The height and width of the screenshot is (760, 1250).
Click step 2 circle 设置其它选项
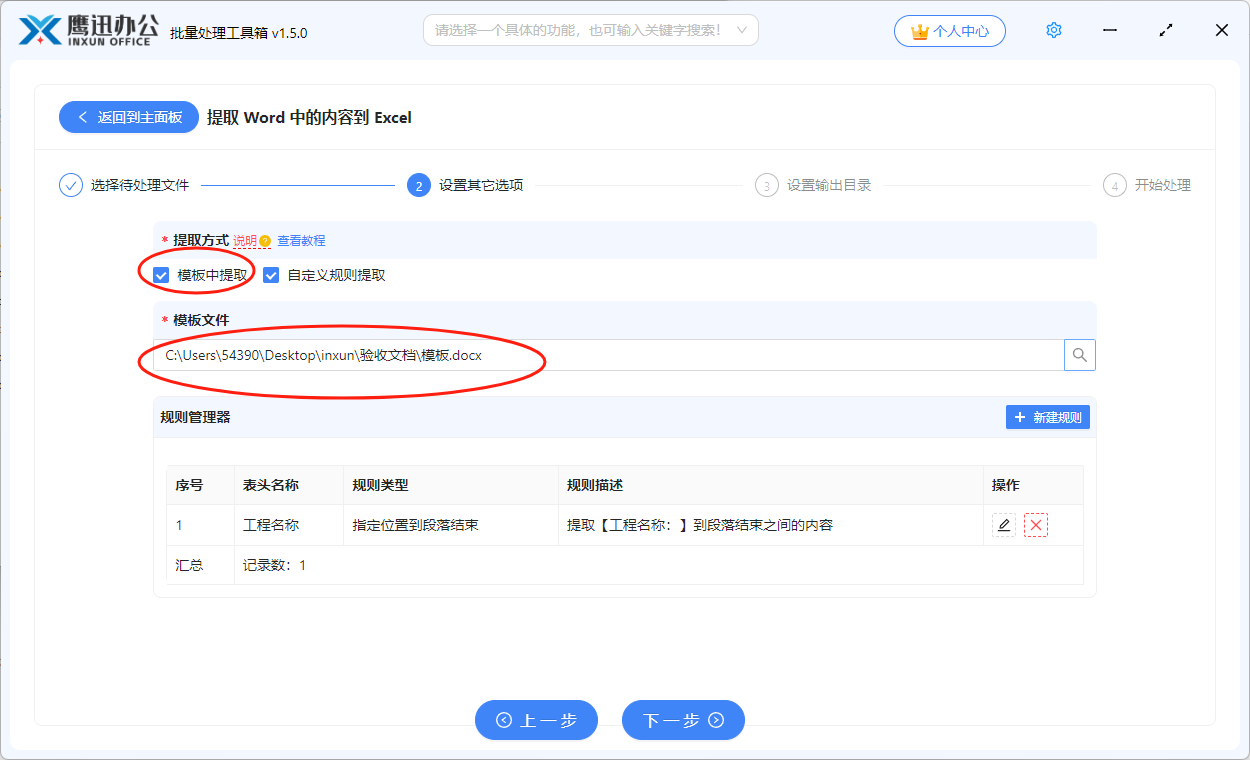418,185
